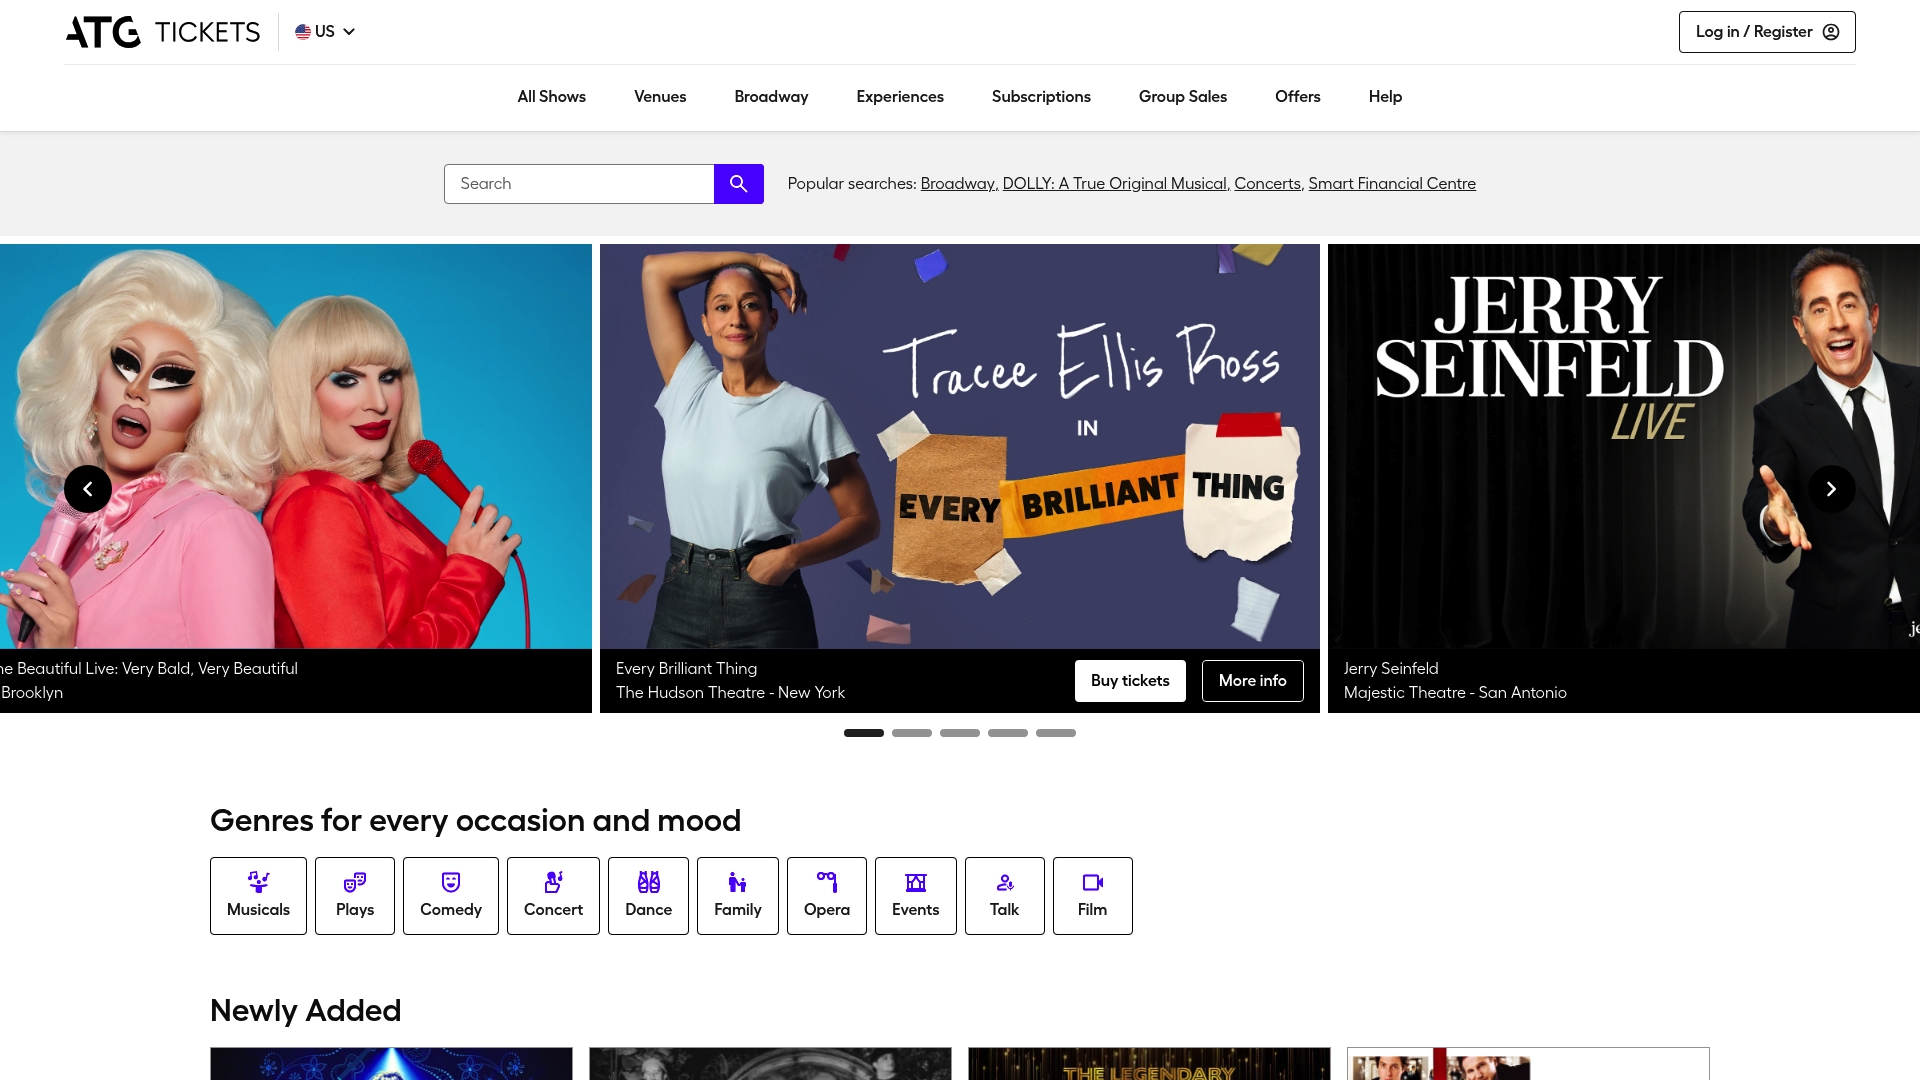1920x1080 pixels.
Task: Open the Jerry Seinfeld Live banner image
Action: [1624, 446]
